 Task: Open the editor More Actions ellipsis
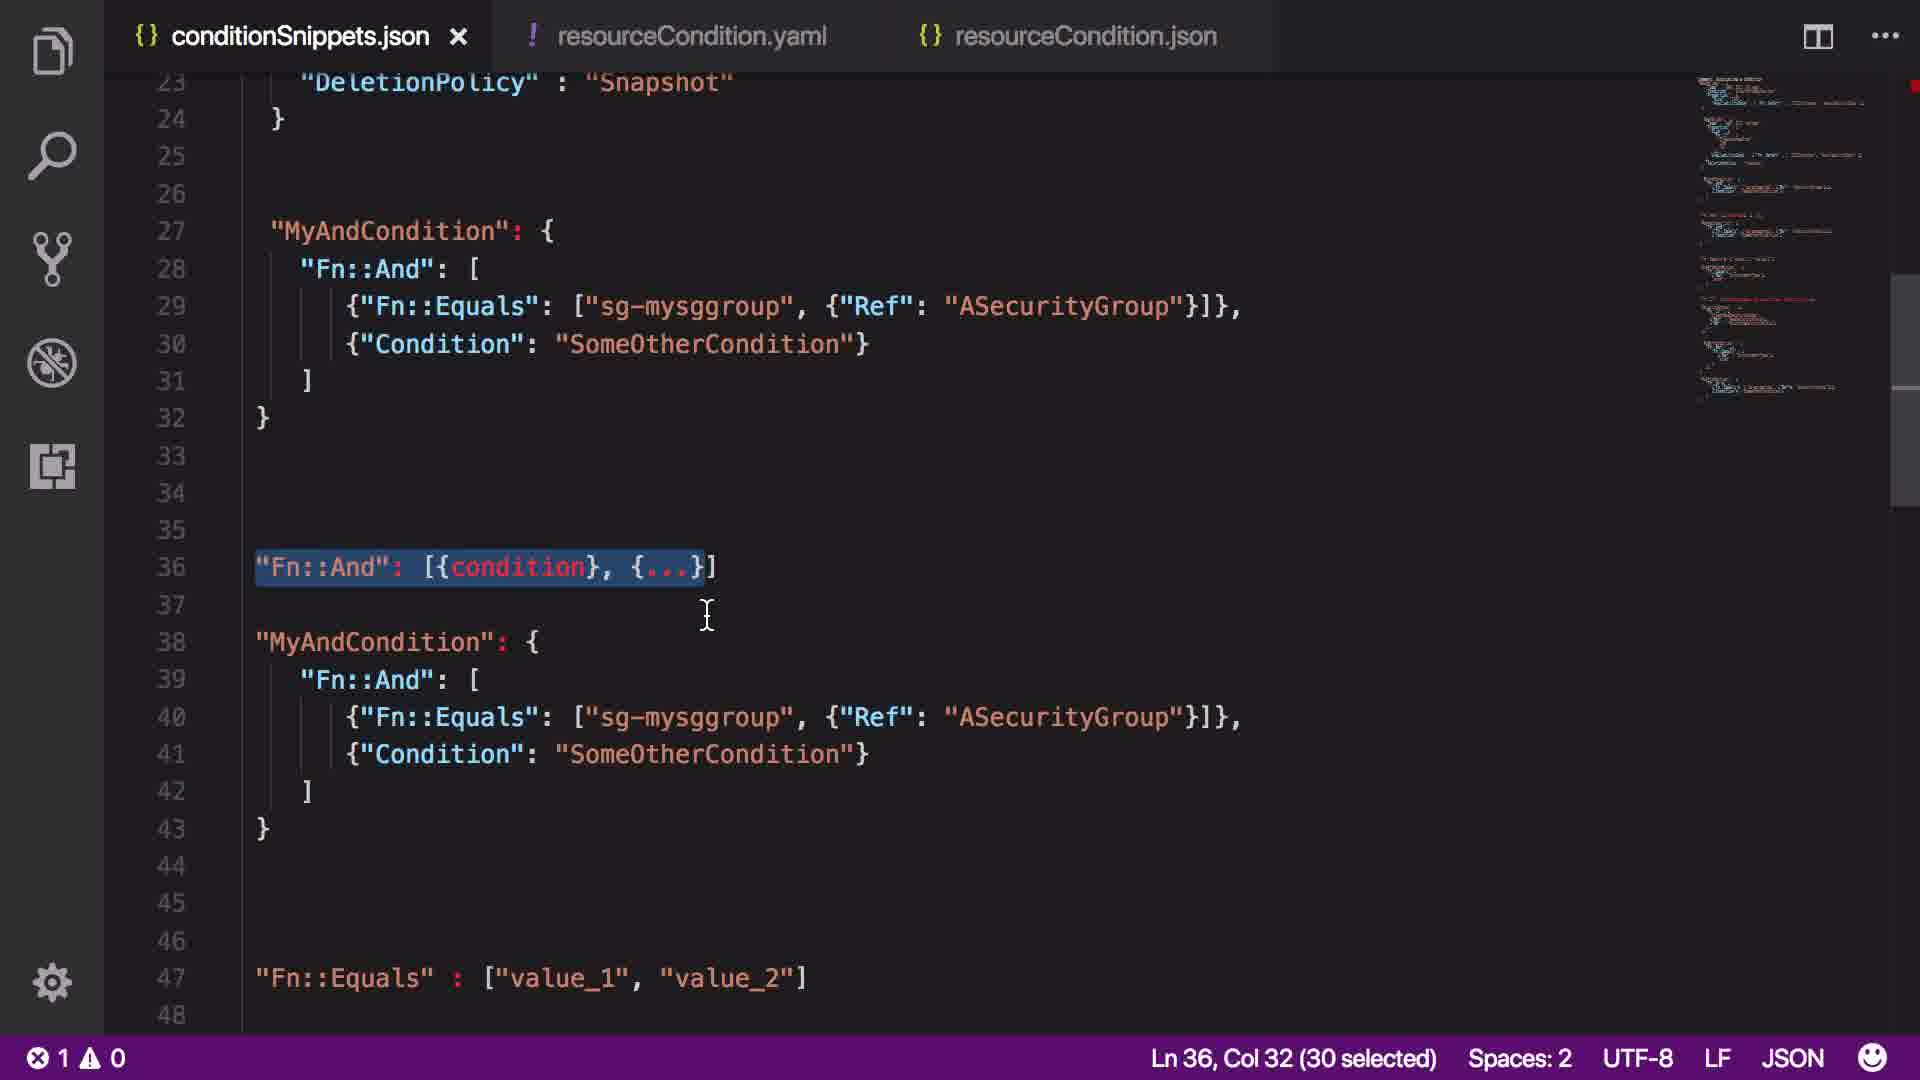1885,36
